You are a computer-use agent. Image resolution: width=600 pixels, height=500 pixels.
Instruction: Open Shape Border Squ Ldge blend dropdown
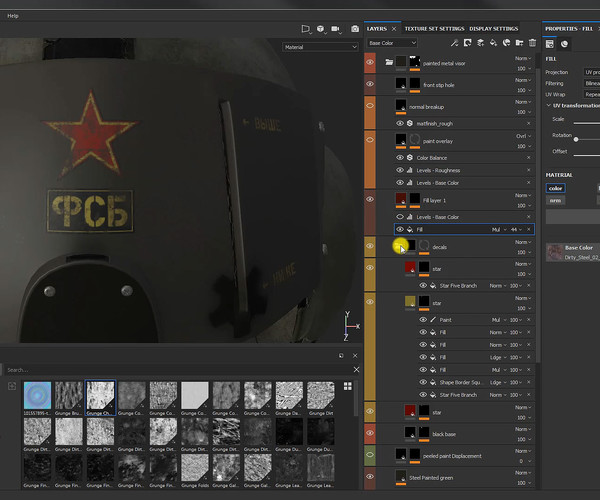pyautogui.click(x=499, y=382)
